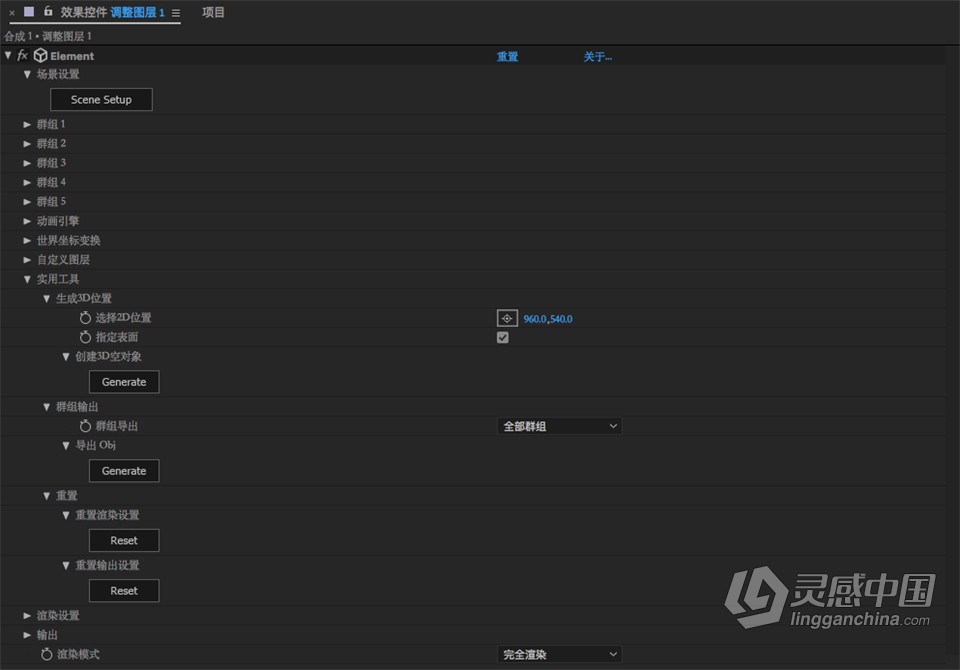Expand 群组 5

coord(27,201)
